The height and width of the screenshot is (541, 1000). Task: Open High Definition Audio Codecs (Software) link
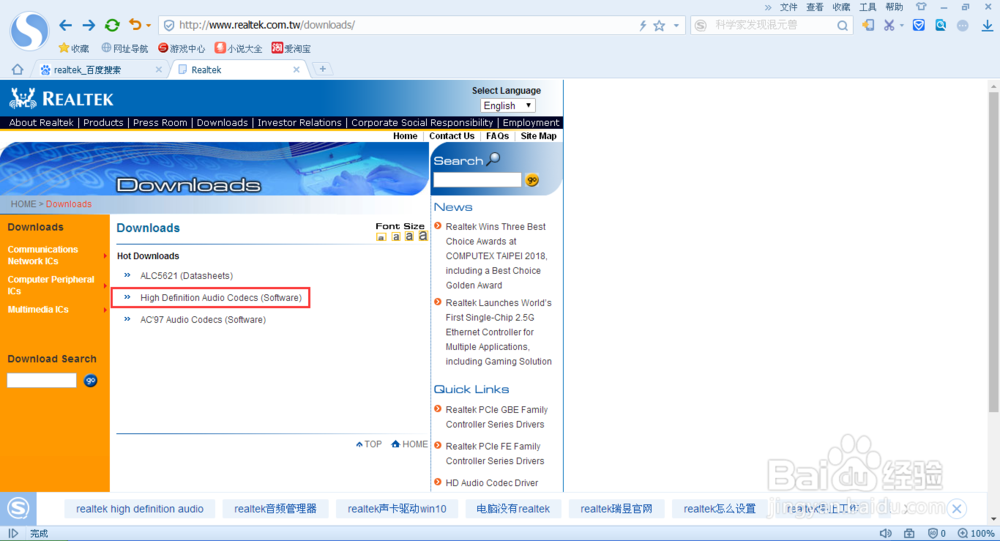click(x=221, y=297)
